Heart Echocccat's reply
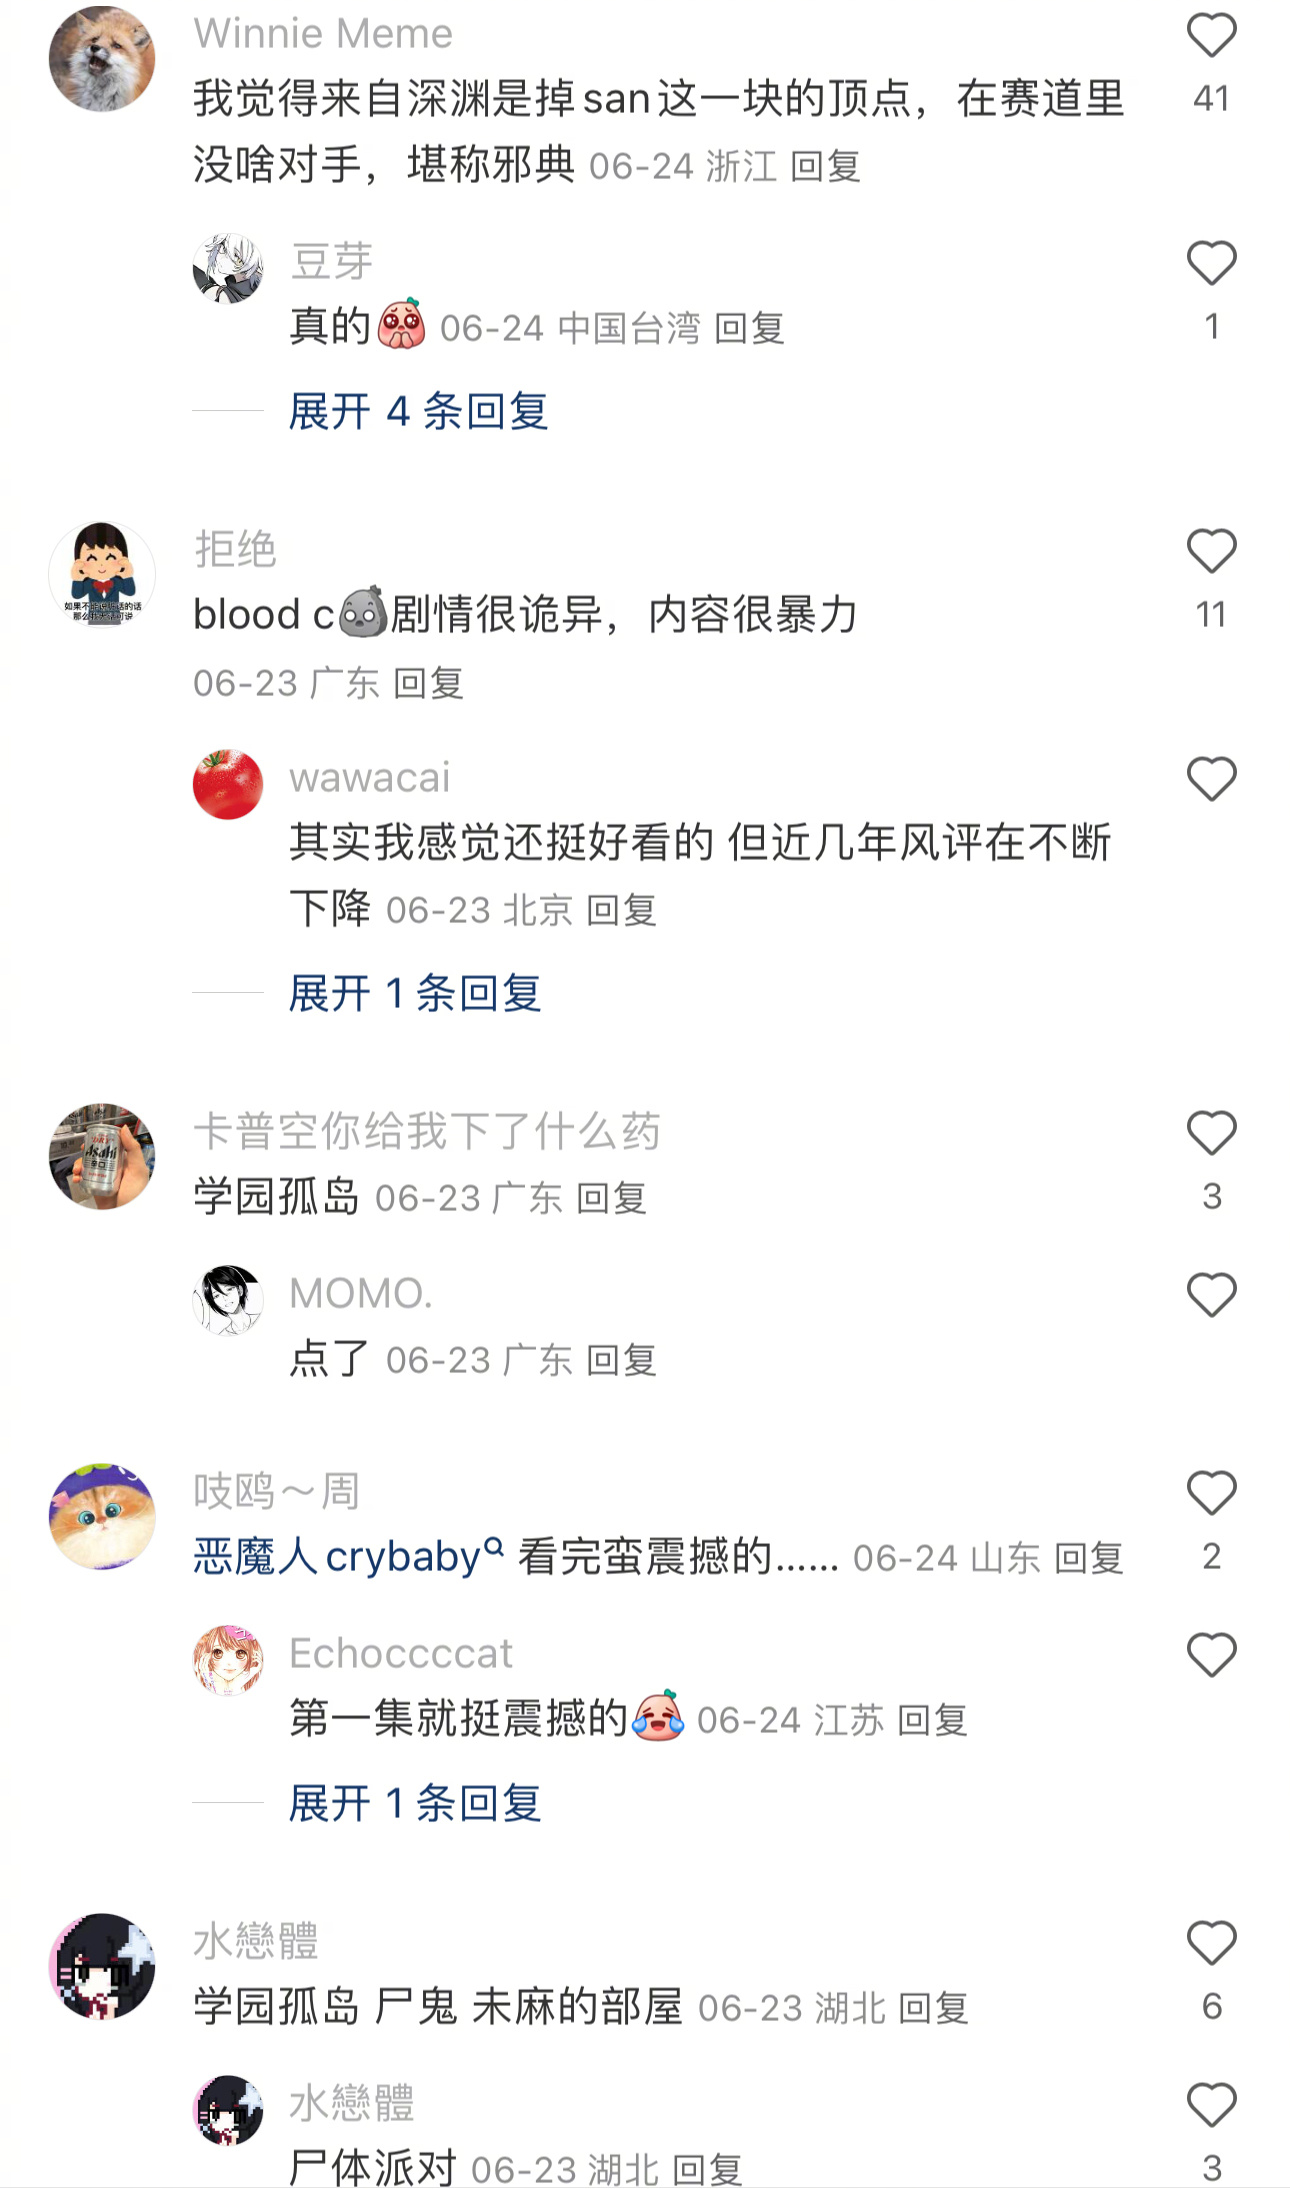The width and height of the screenshot is (1290, 2189). [1211, 1655]
